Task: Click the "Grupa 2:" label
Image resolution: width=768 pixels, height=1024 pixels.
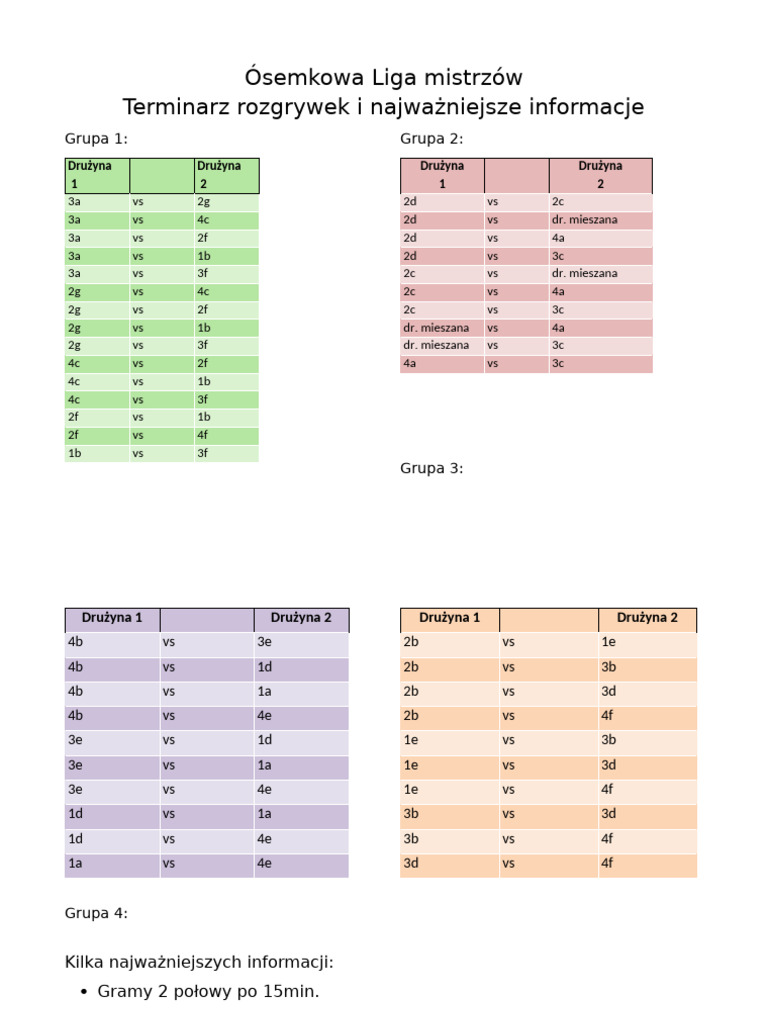Action: pyautogui.click(x=431, y=139)
